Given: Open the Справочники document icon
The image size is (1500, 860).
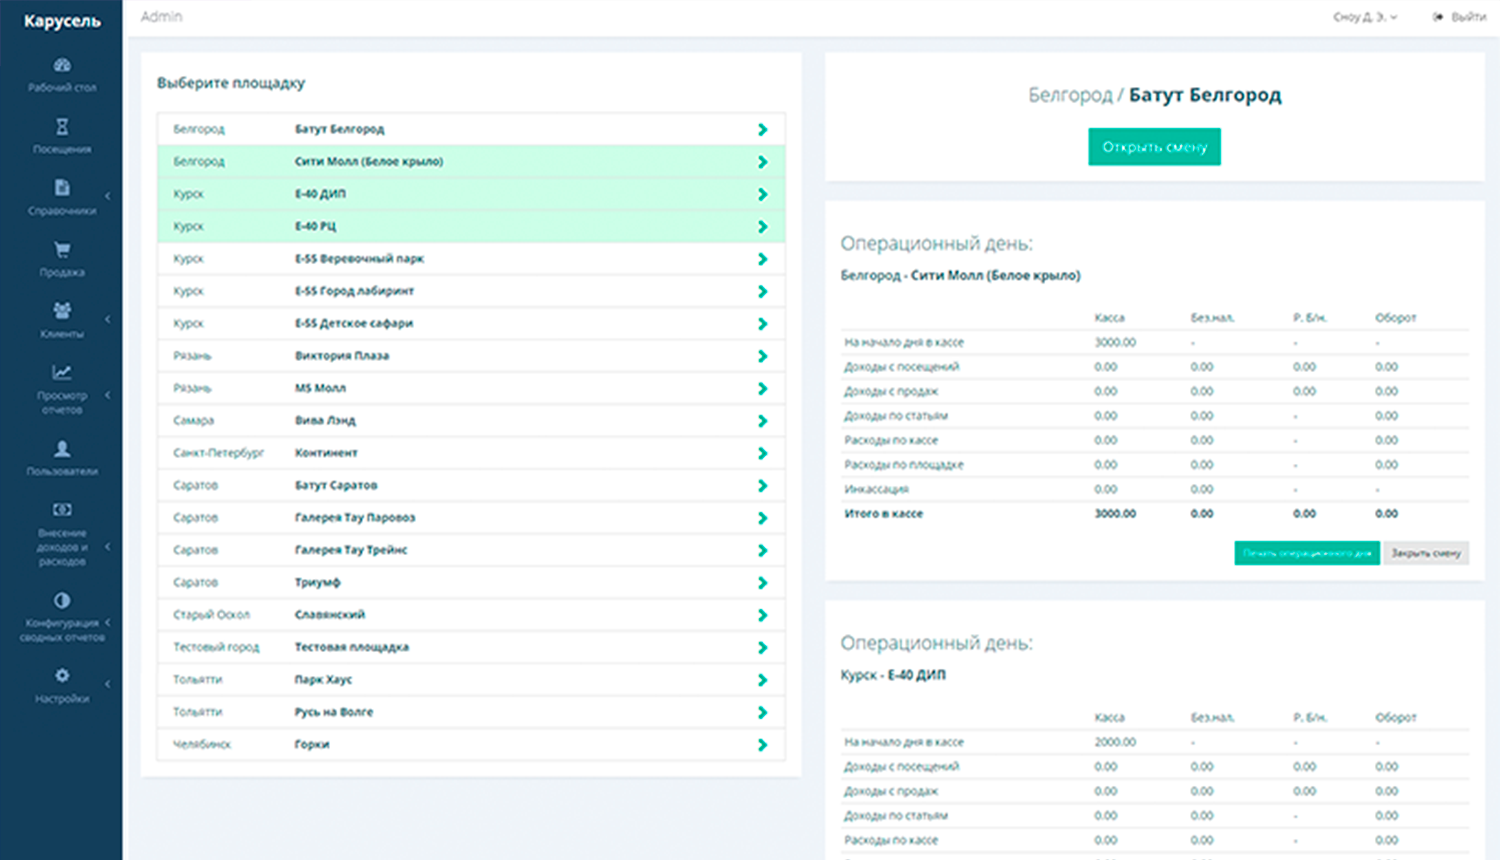Looking at the screenshot, I should [x=62, y=188].
